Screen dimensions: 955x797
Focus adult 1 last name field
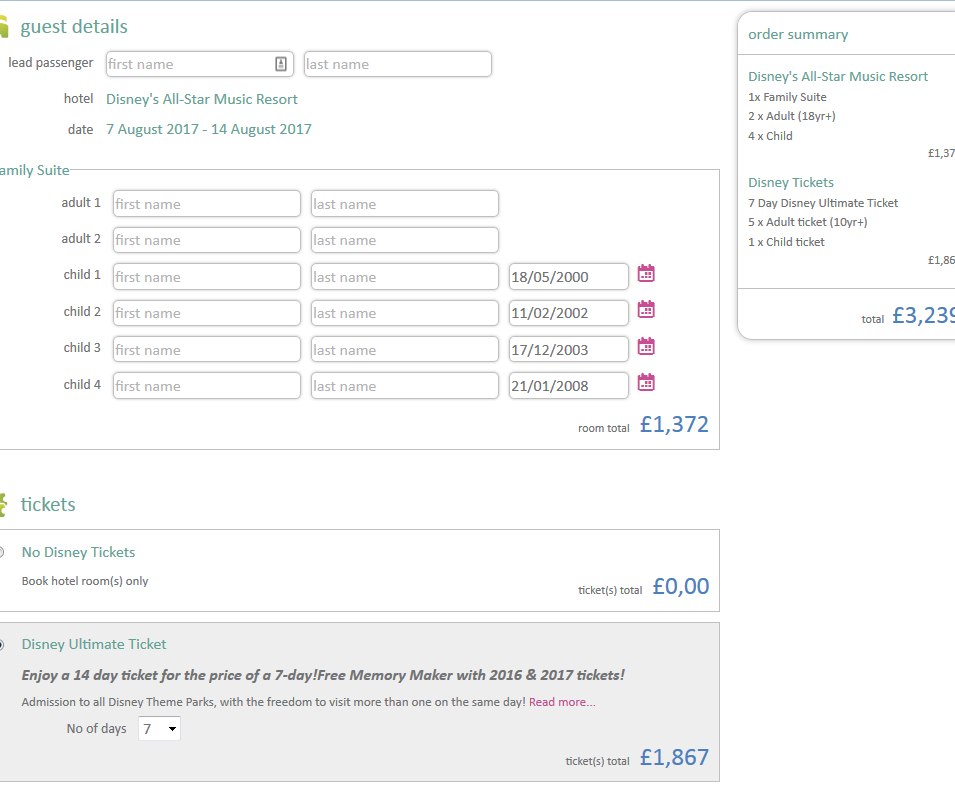404,204
